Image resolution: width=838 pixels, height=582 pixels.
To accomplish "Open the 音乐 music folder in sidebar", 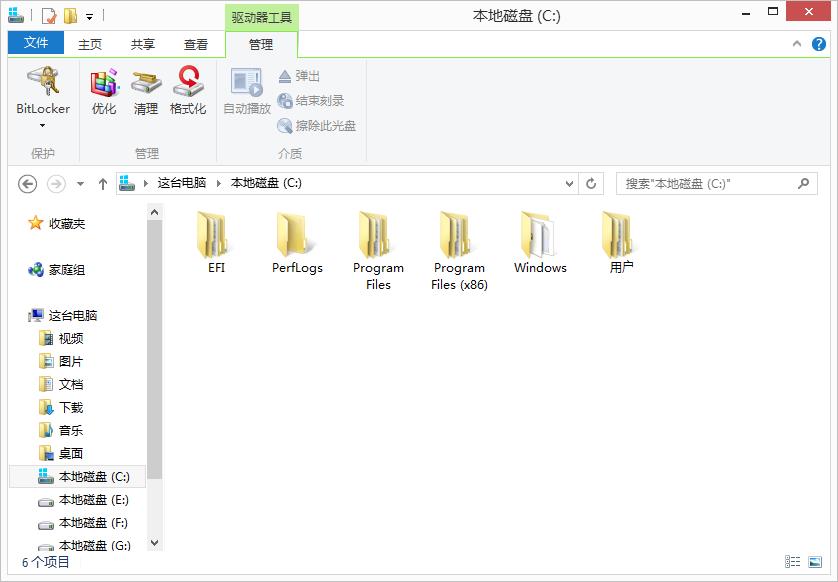I will pos(61,430).
